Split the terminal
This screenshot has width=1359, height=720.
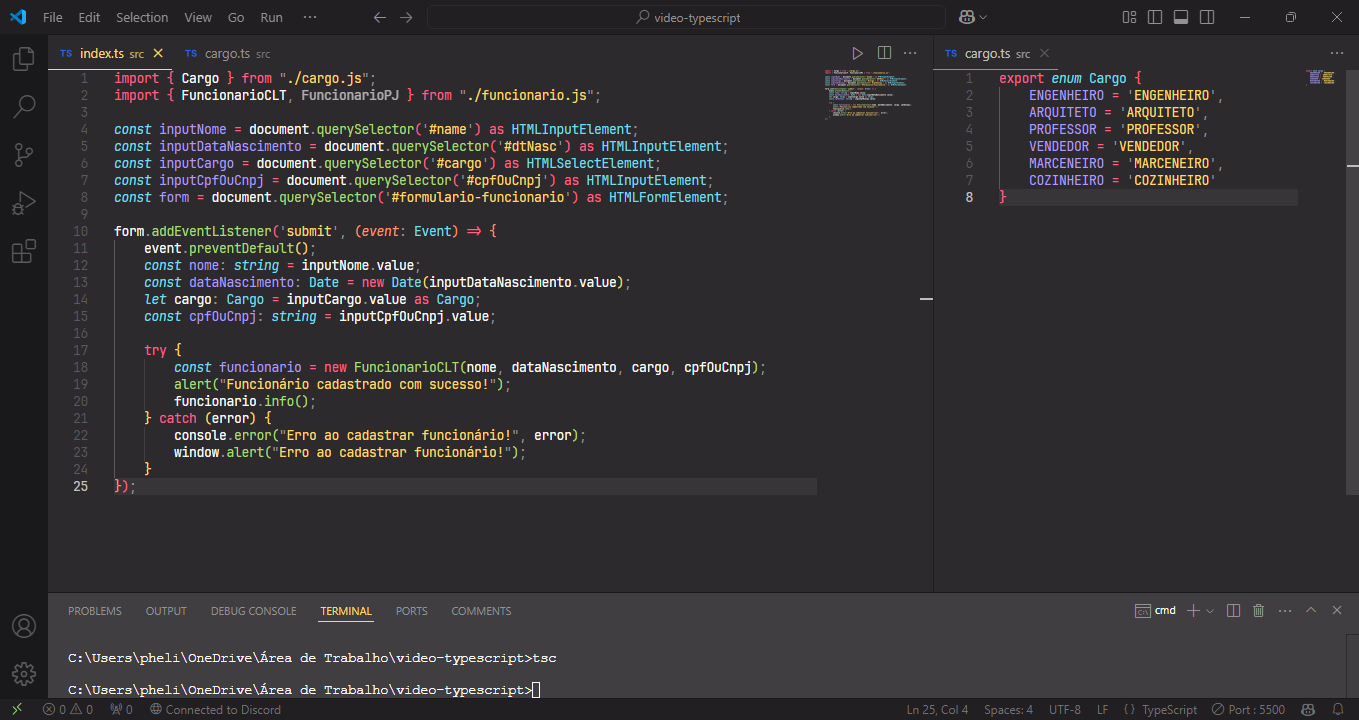1234,610
